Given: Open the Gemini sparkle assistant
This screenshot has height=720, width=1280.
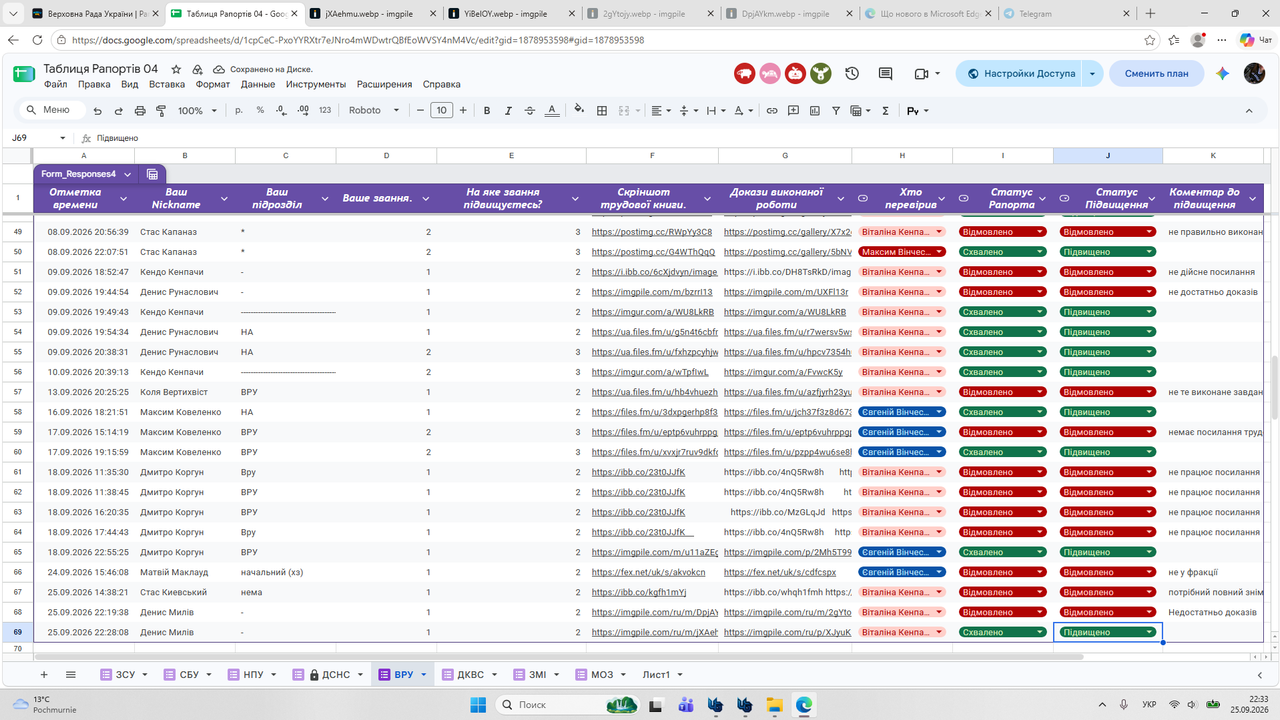Looking at the screenshot, I should [1222, 74].
